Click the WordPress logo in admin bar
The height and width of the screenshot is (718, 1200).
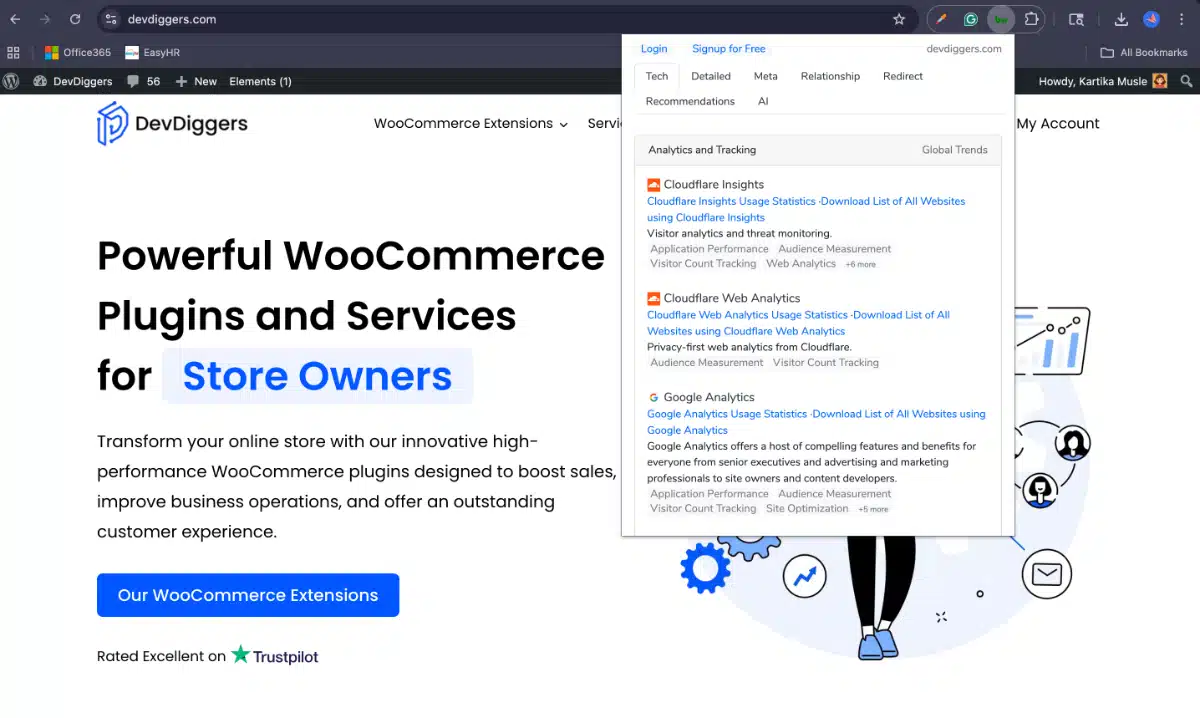coord(12,81)
